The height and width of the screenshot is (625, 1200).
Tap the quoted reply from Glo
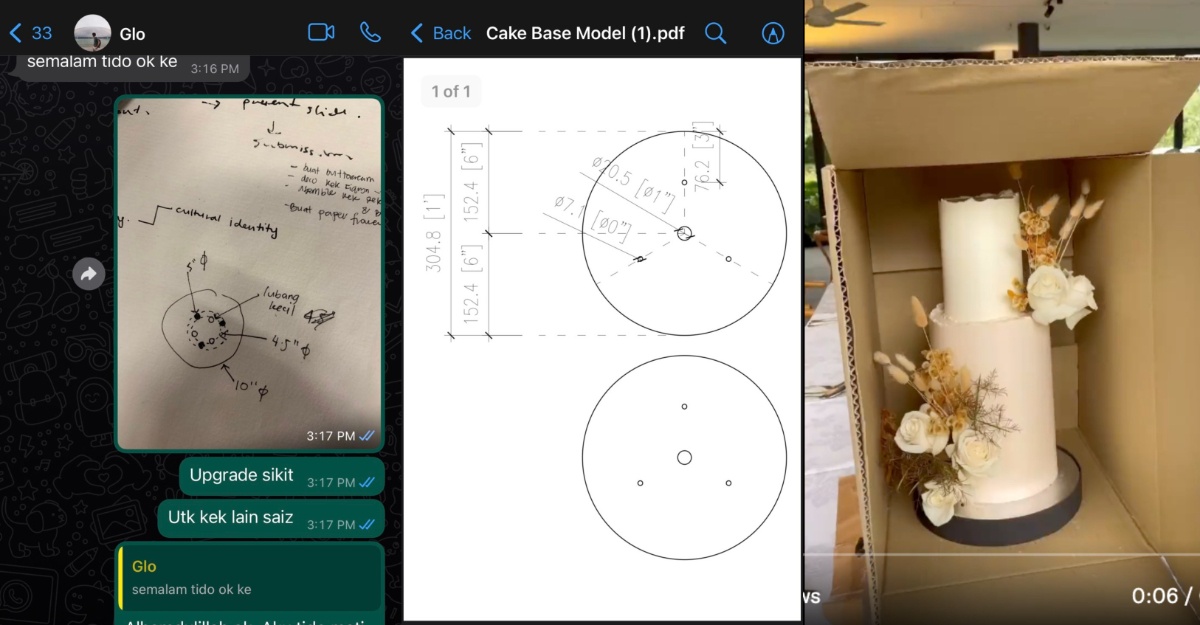click(x=250, y=578)
